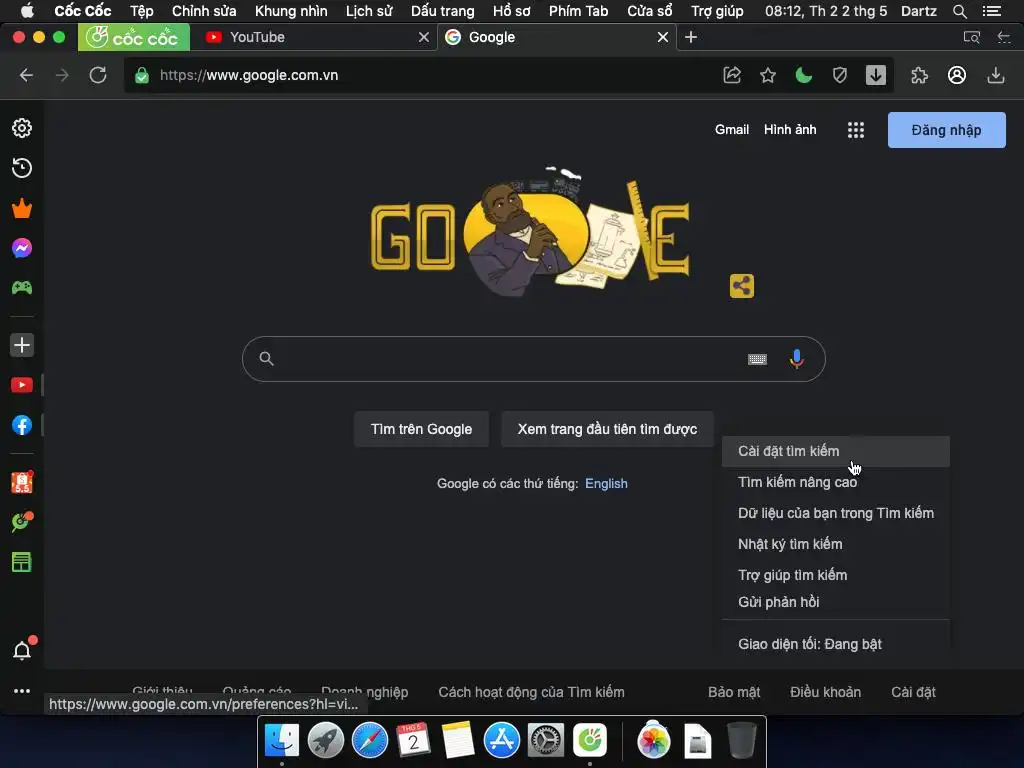The height and width of the screenshot is (768, 1024).
Task: Open Safari from the Dock
Action: point(370,741)
